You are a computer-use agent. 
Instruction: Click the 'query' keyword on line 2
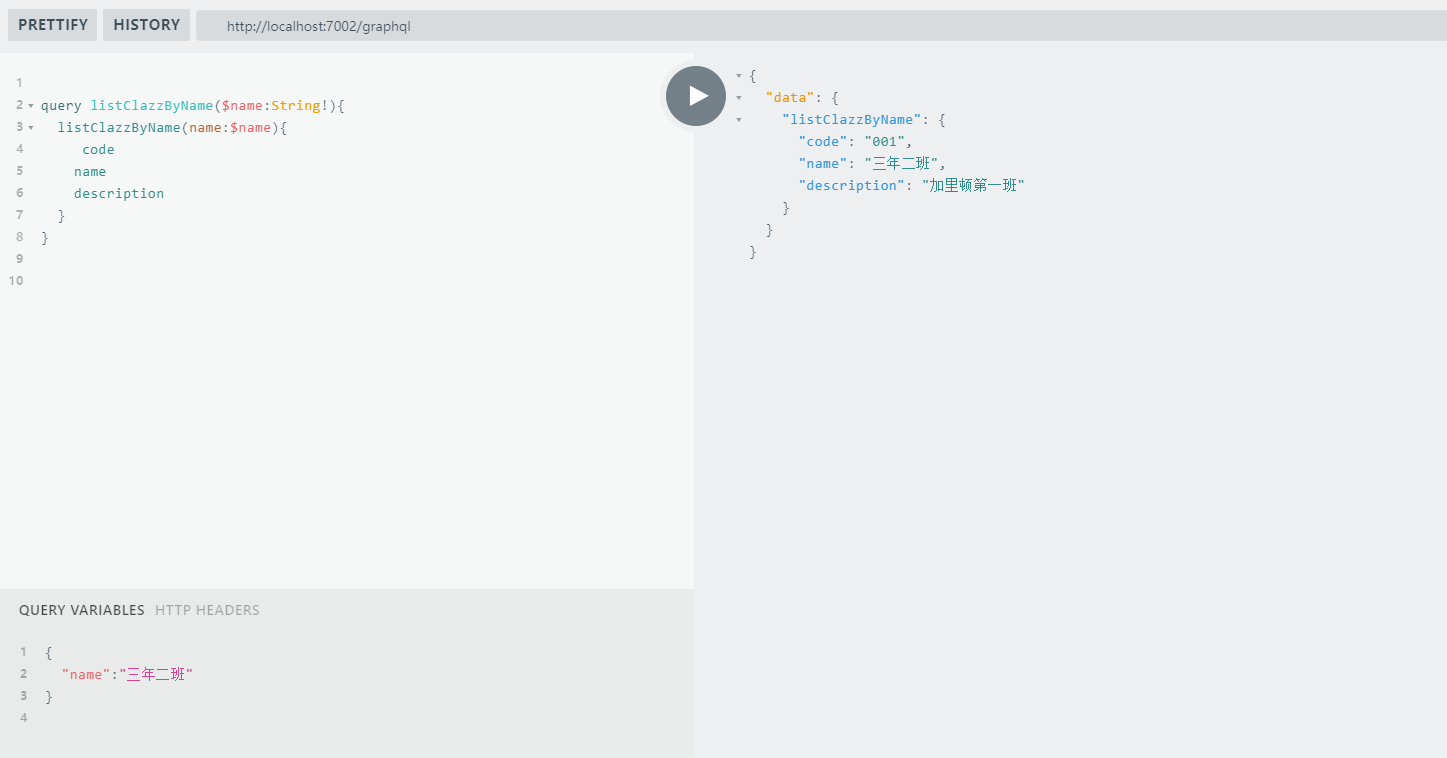point(61,105)
